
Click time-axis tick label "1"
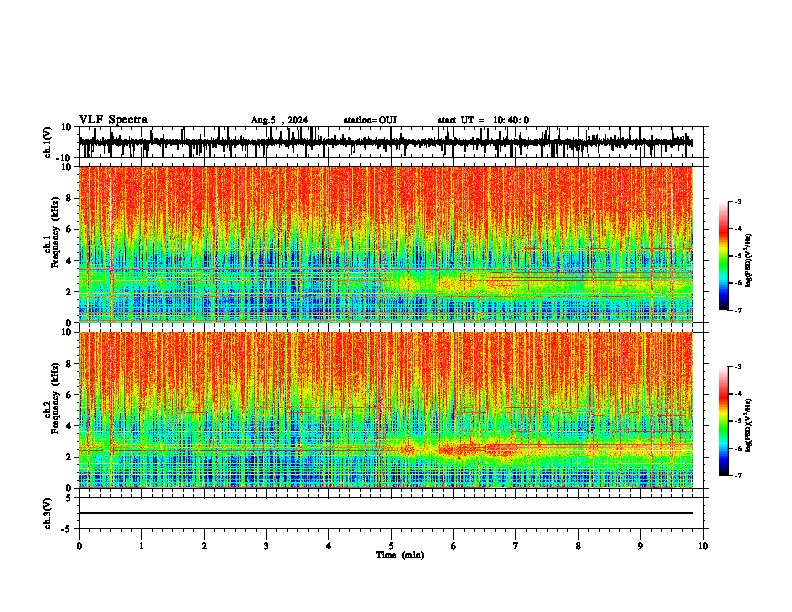coord(141,546)
